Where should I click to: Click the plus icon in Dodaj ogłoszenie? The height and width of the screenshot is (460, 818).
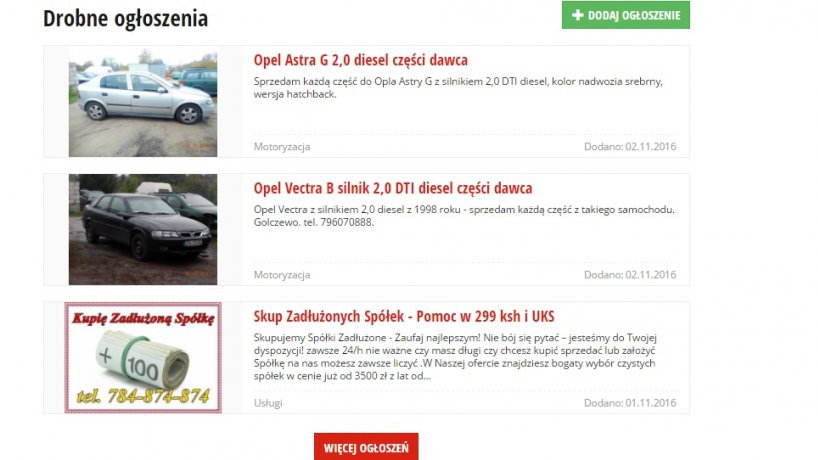coord(578,15)
